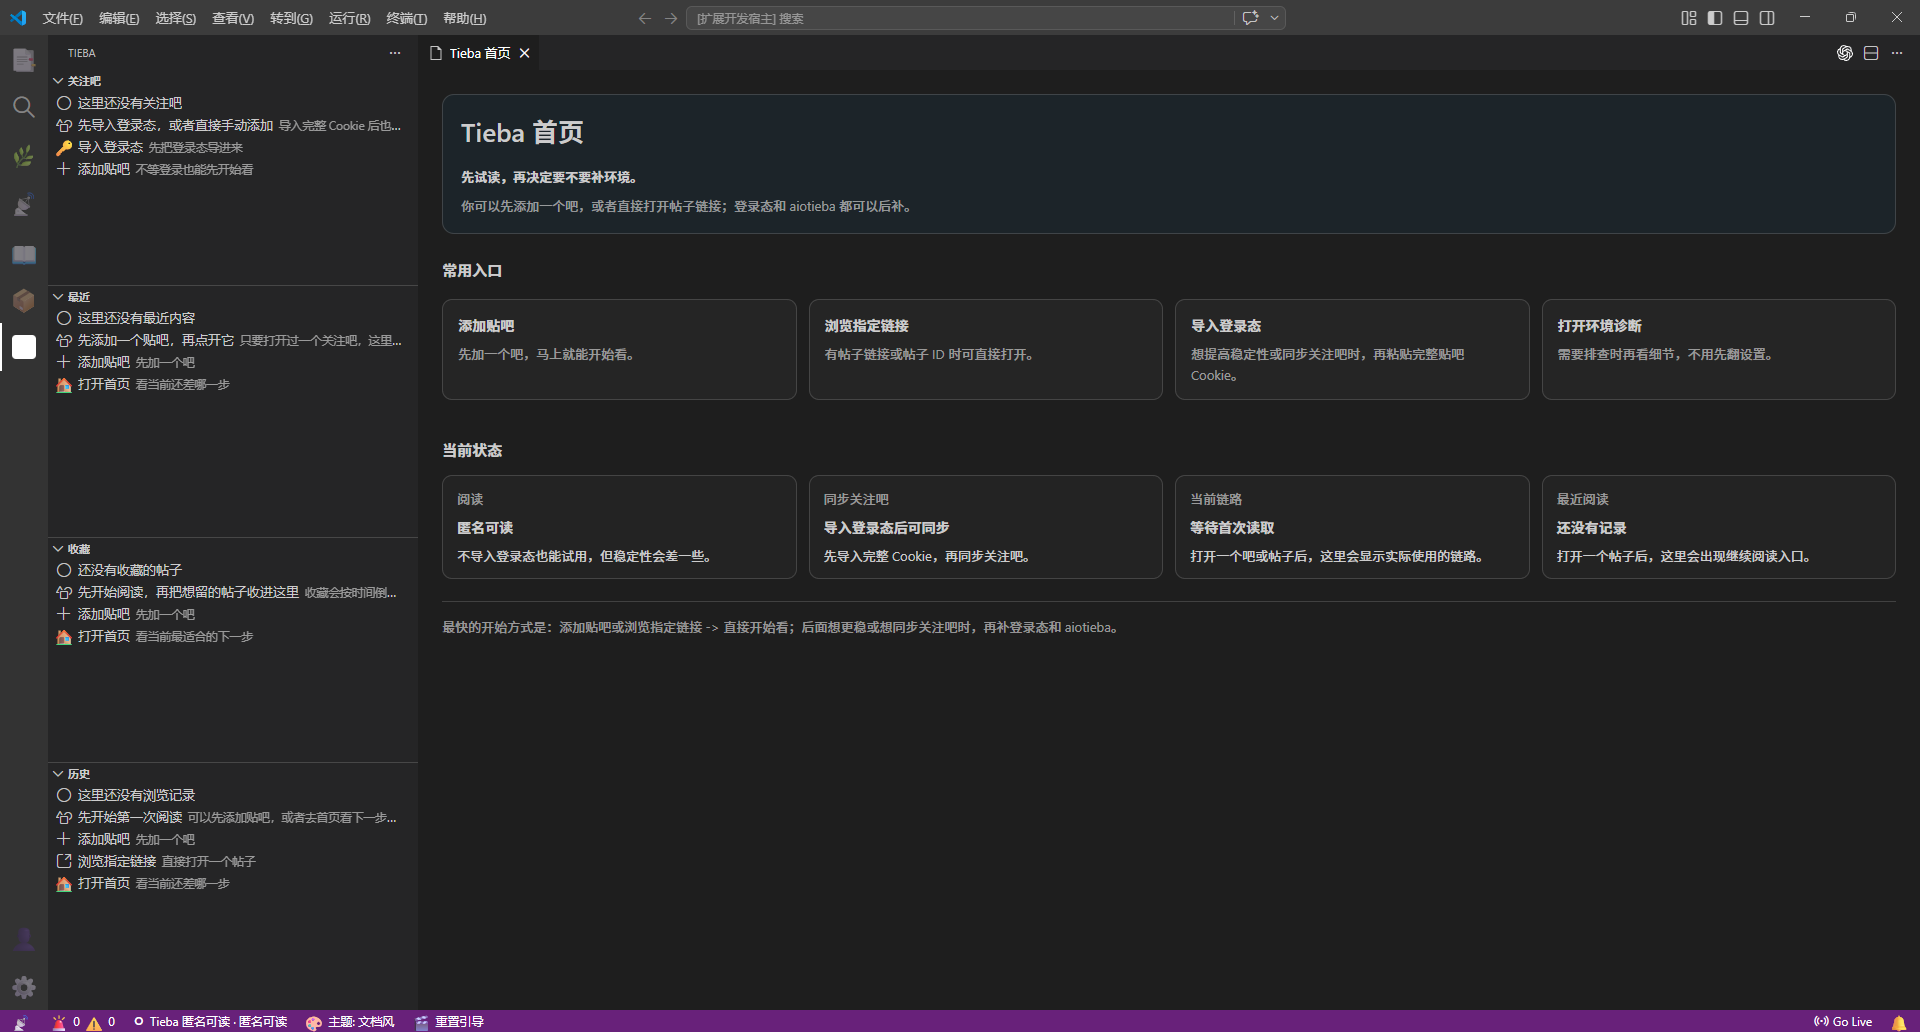This screenshot has width=1920, height=1032.
Task: Click the 添加贴吧 card on home page
Action: (x=619, y=349)
